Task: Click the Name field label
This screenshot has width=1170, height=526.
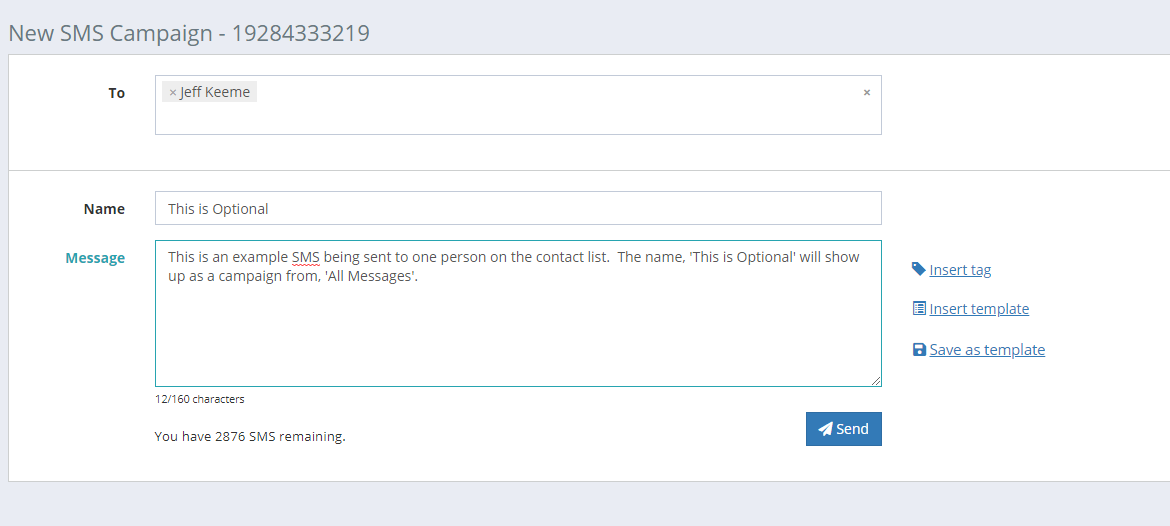Action: (104, 209)
